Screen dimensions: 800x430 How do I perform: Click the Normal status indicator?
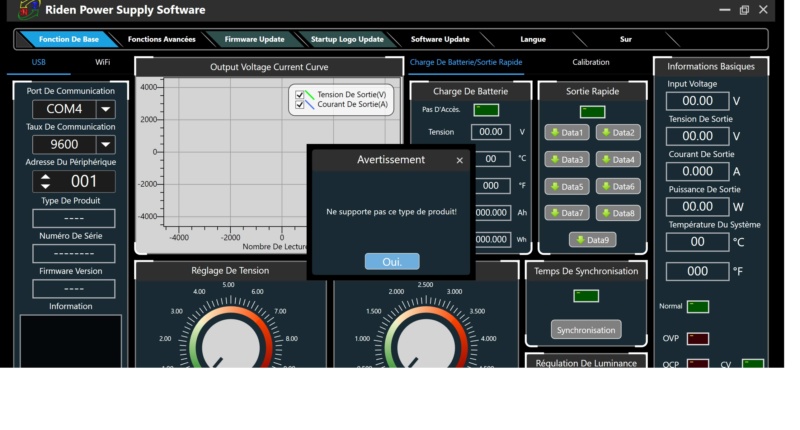[697, 307]
